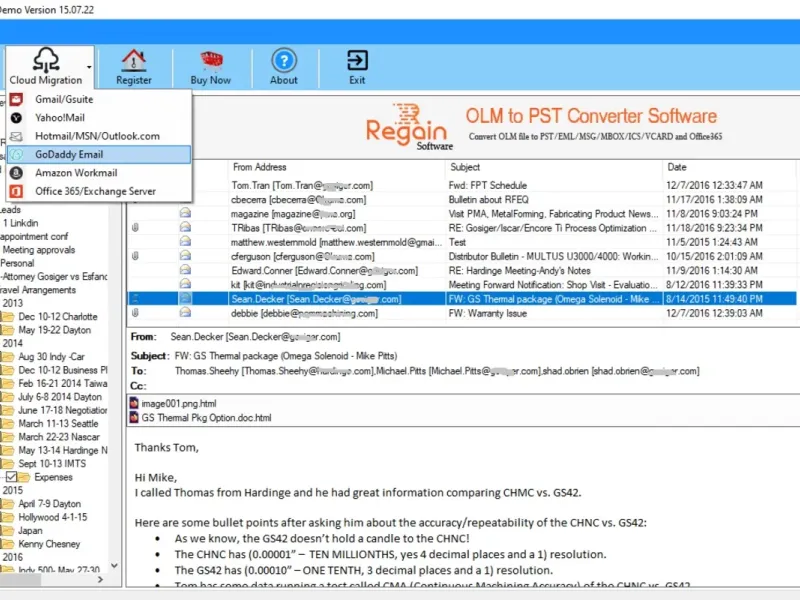Click mail icon on the magazine row
The height and width of the screenshot is (600, 800).
[x=185, y=213]
